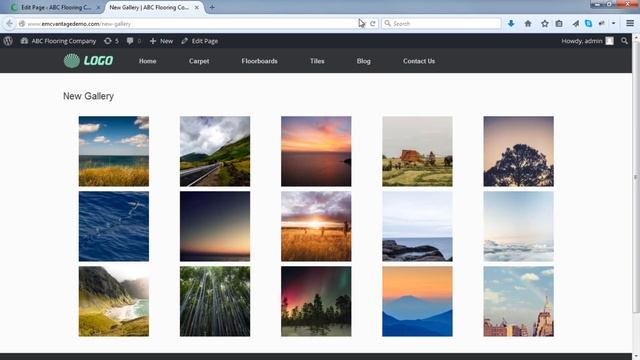
Task: Click the vertical page scrollbar
Action: click(x=636, y=176)
